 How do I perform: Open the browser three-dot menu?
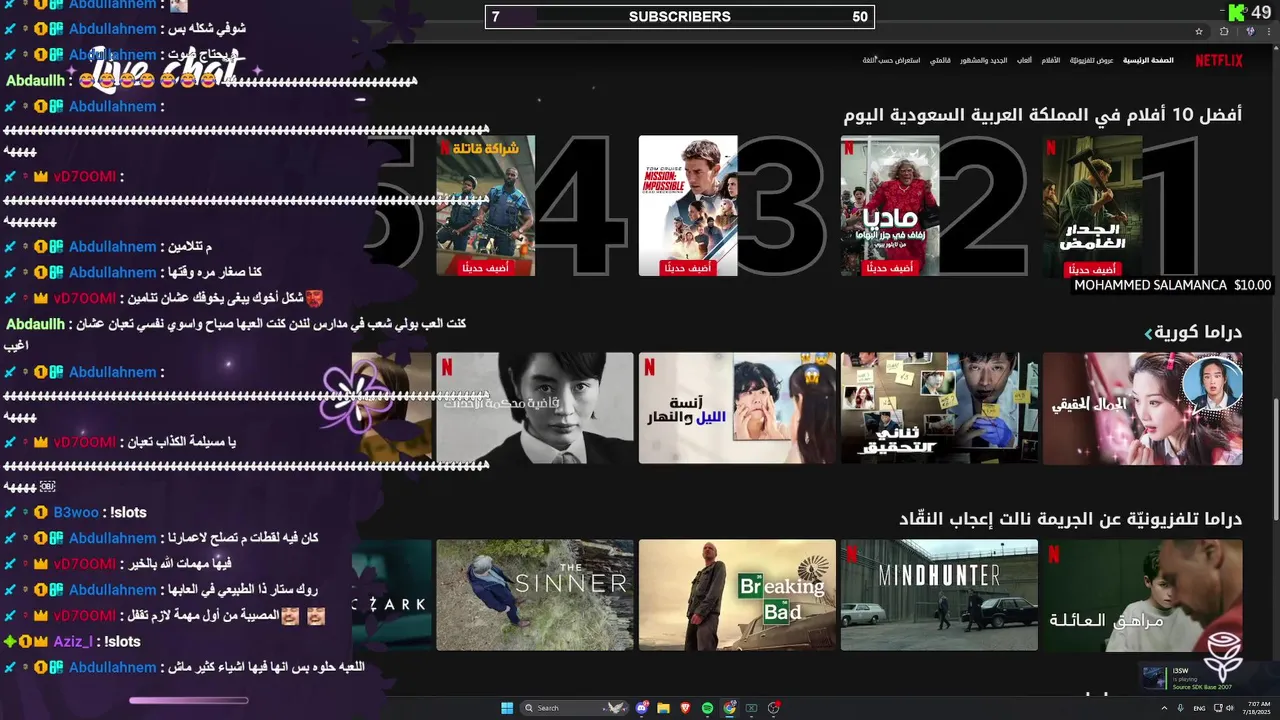(x=1269, y=32)
